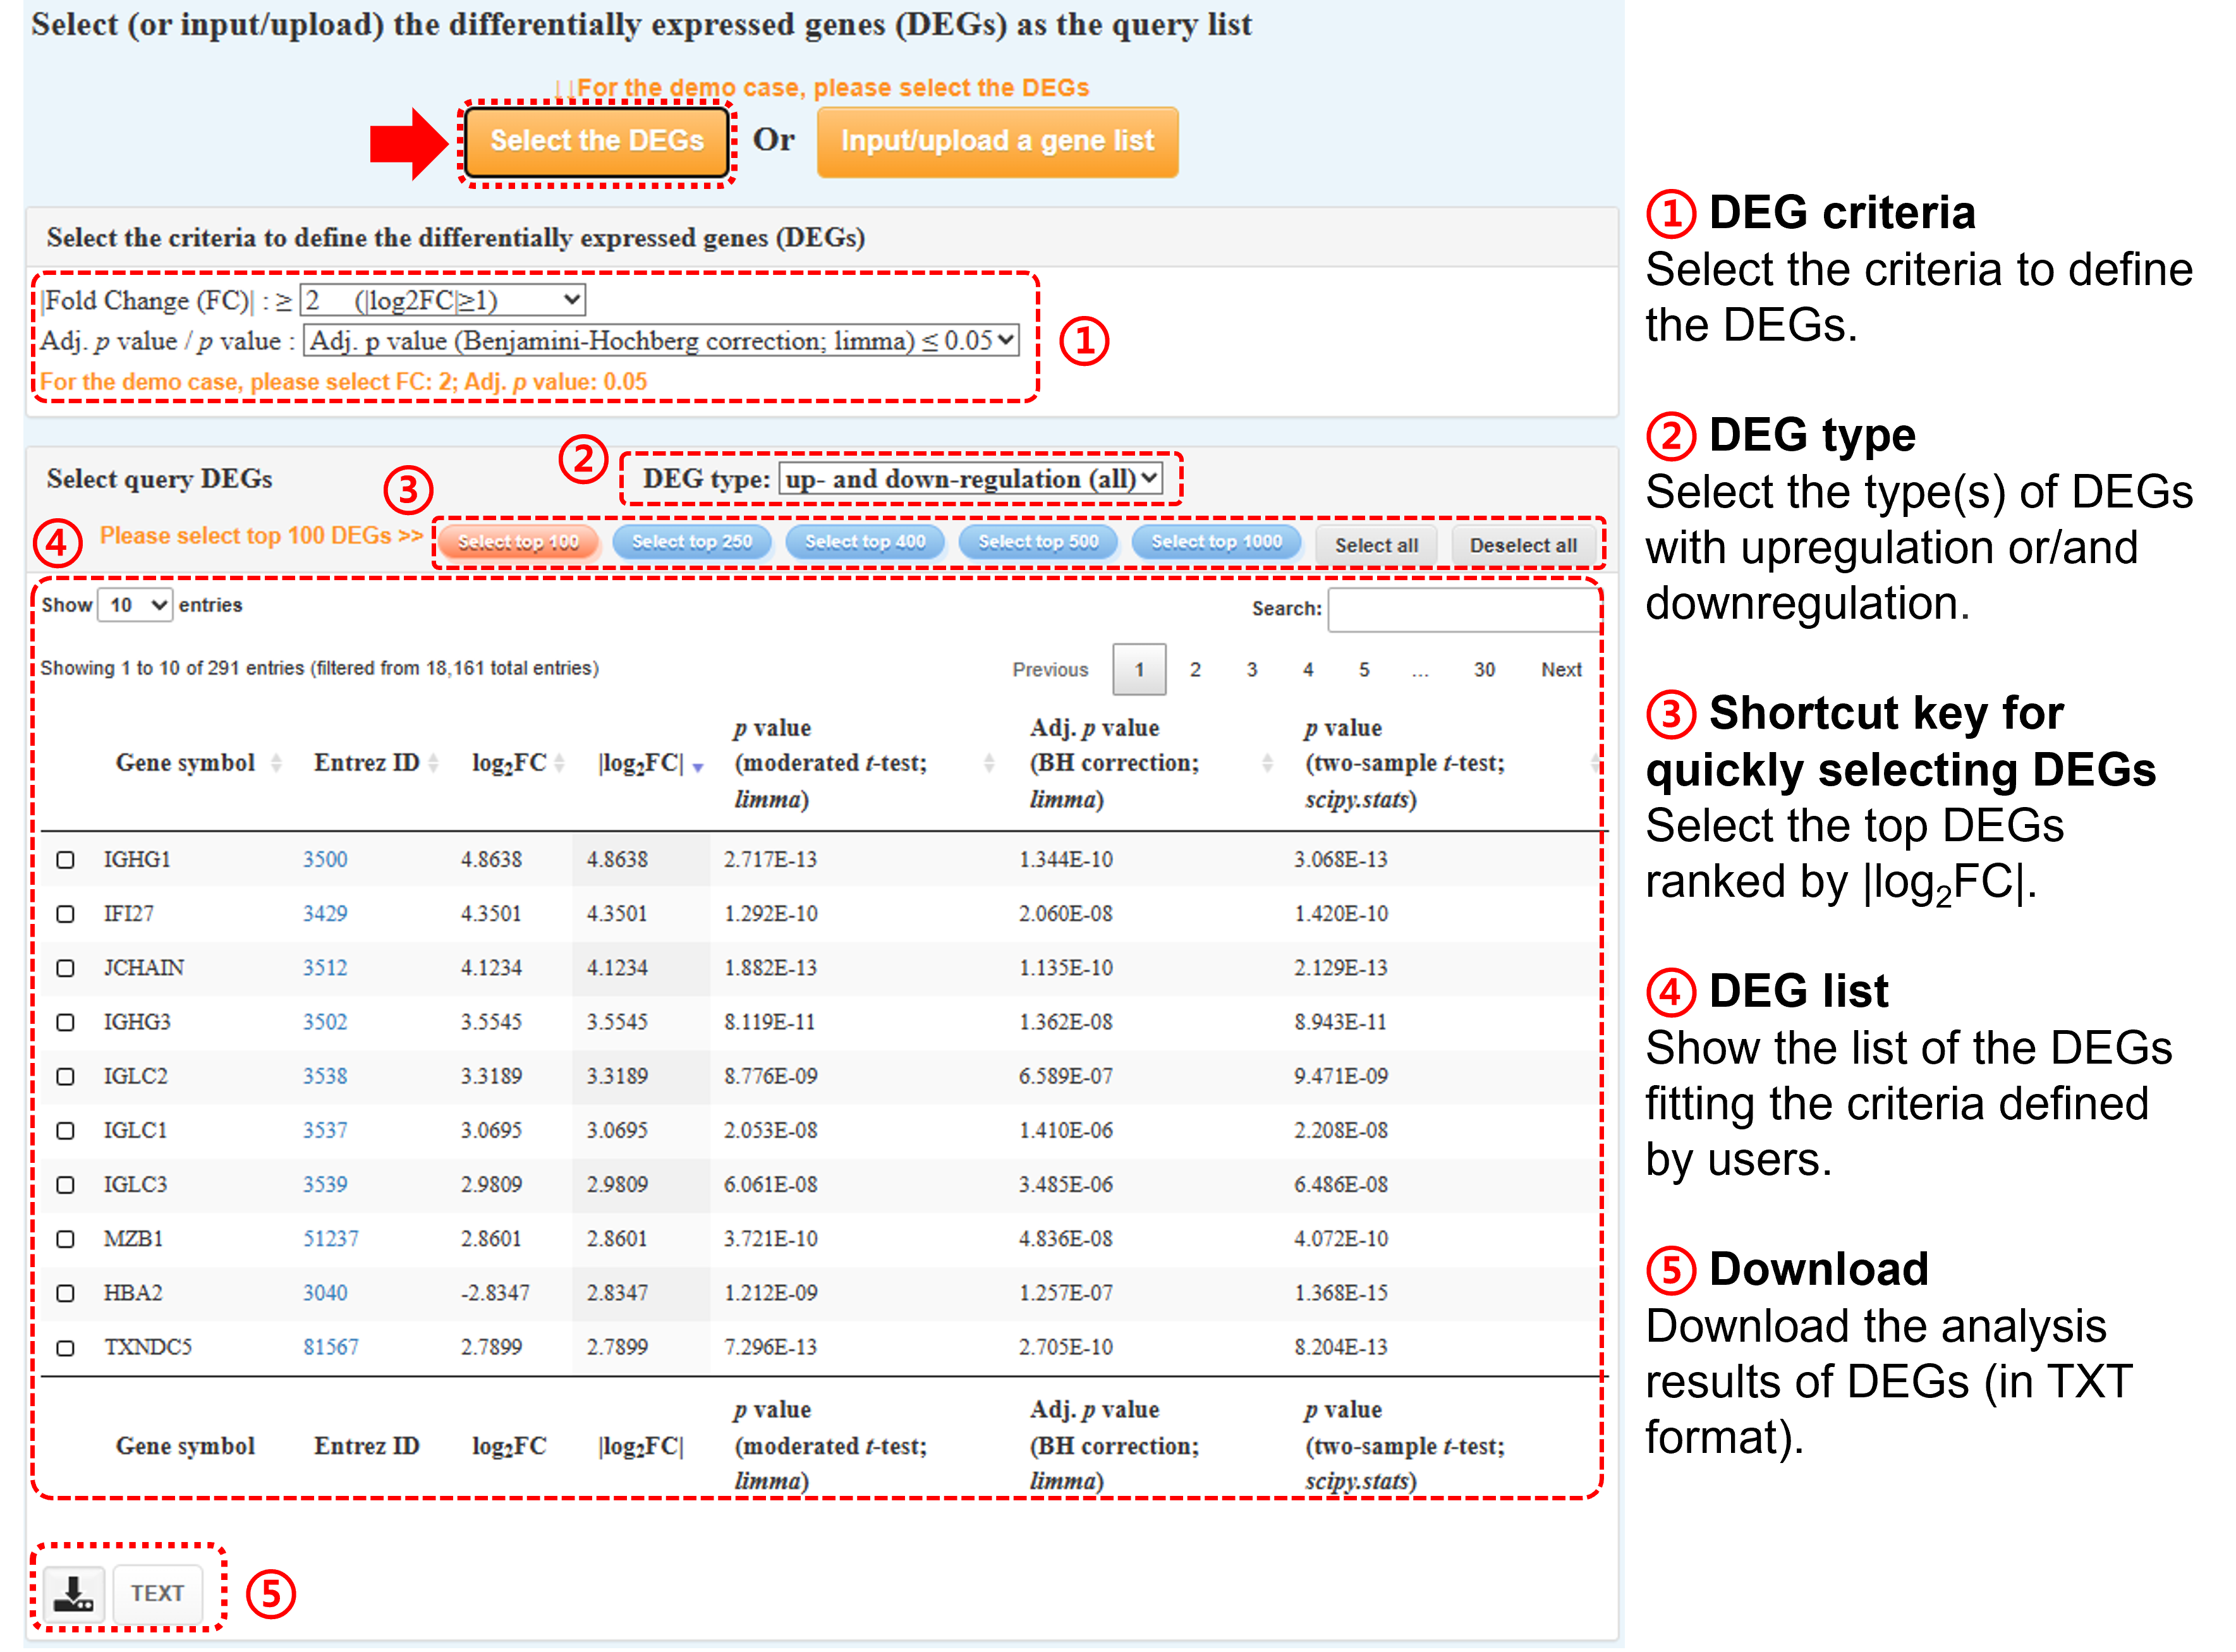
Task: Expand the DEG type dropdown
Action: 970,479
